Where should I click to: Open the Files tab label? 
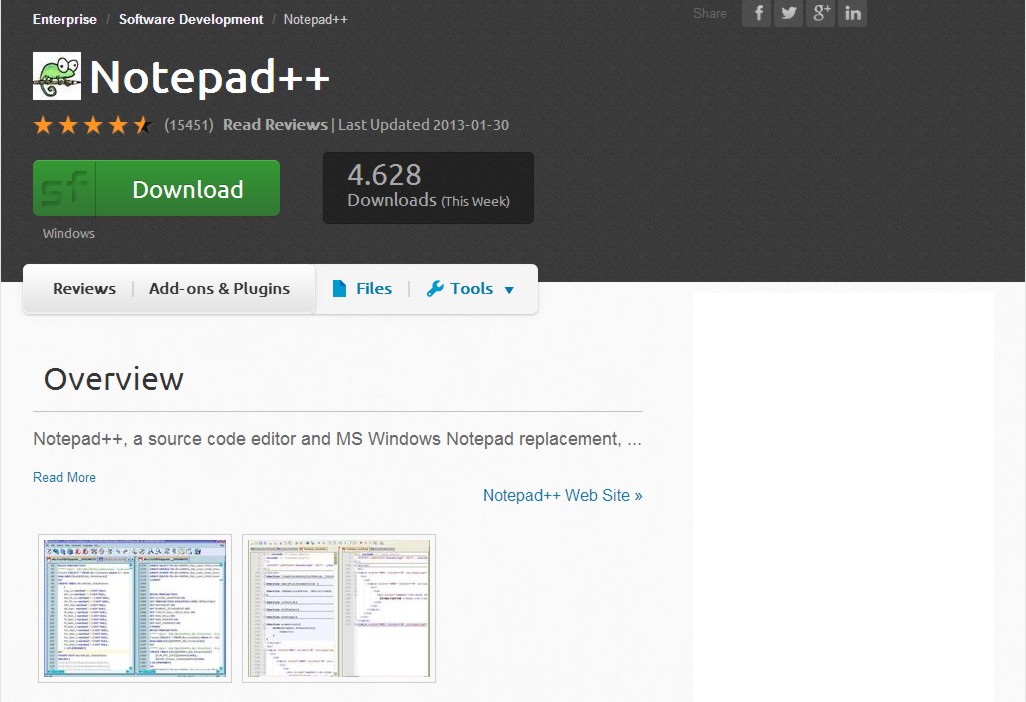tap(374, 289)
